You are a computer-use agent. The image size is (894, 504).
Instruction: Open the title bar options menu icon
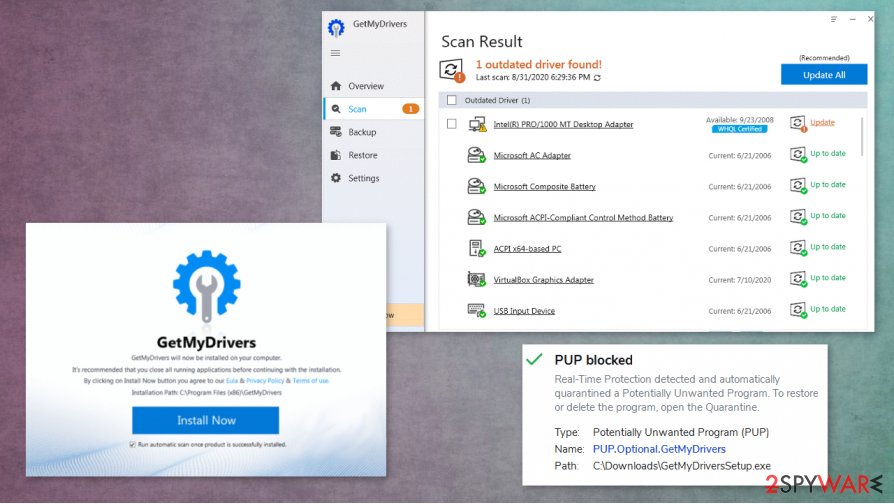click(834, 19)
